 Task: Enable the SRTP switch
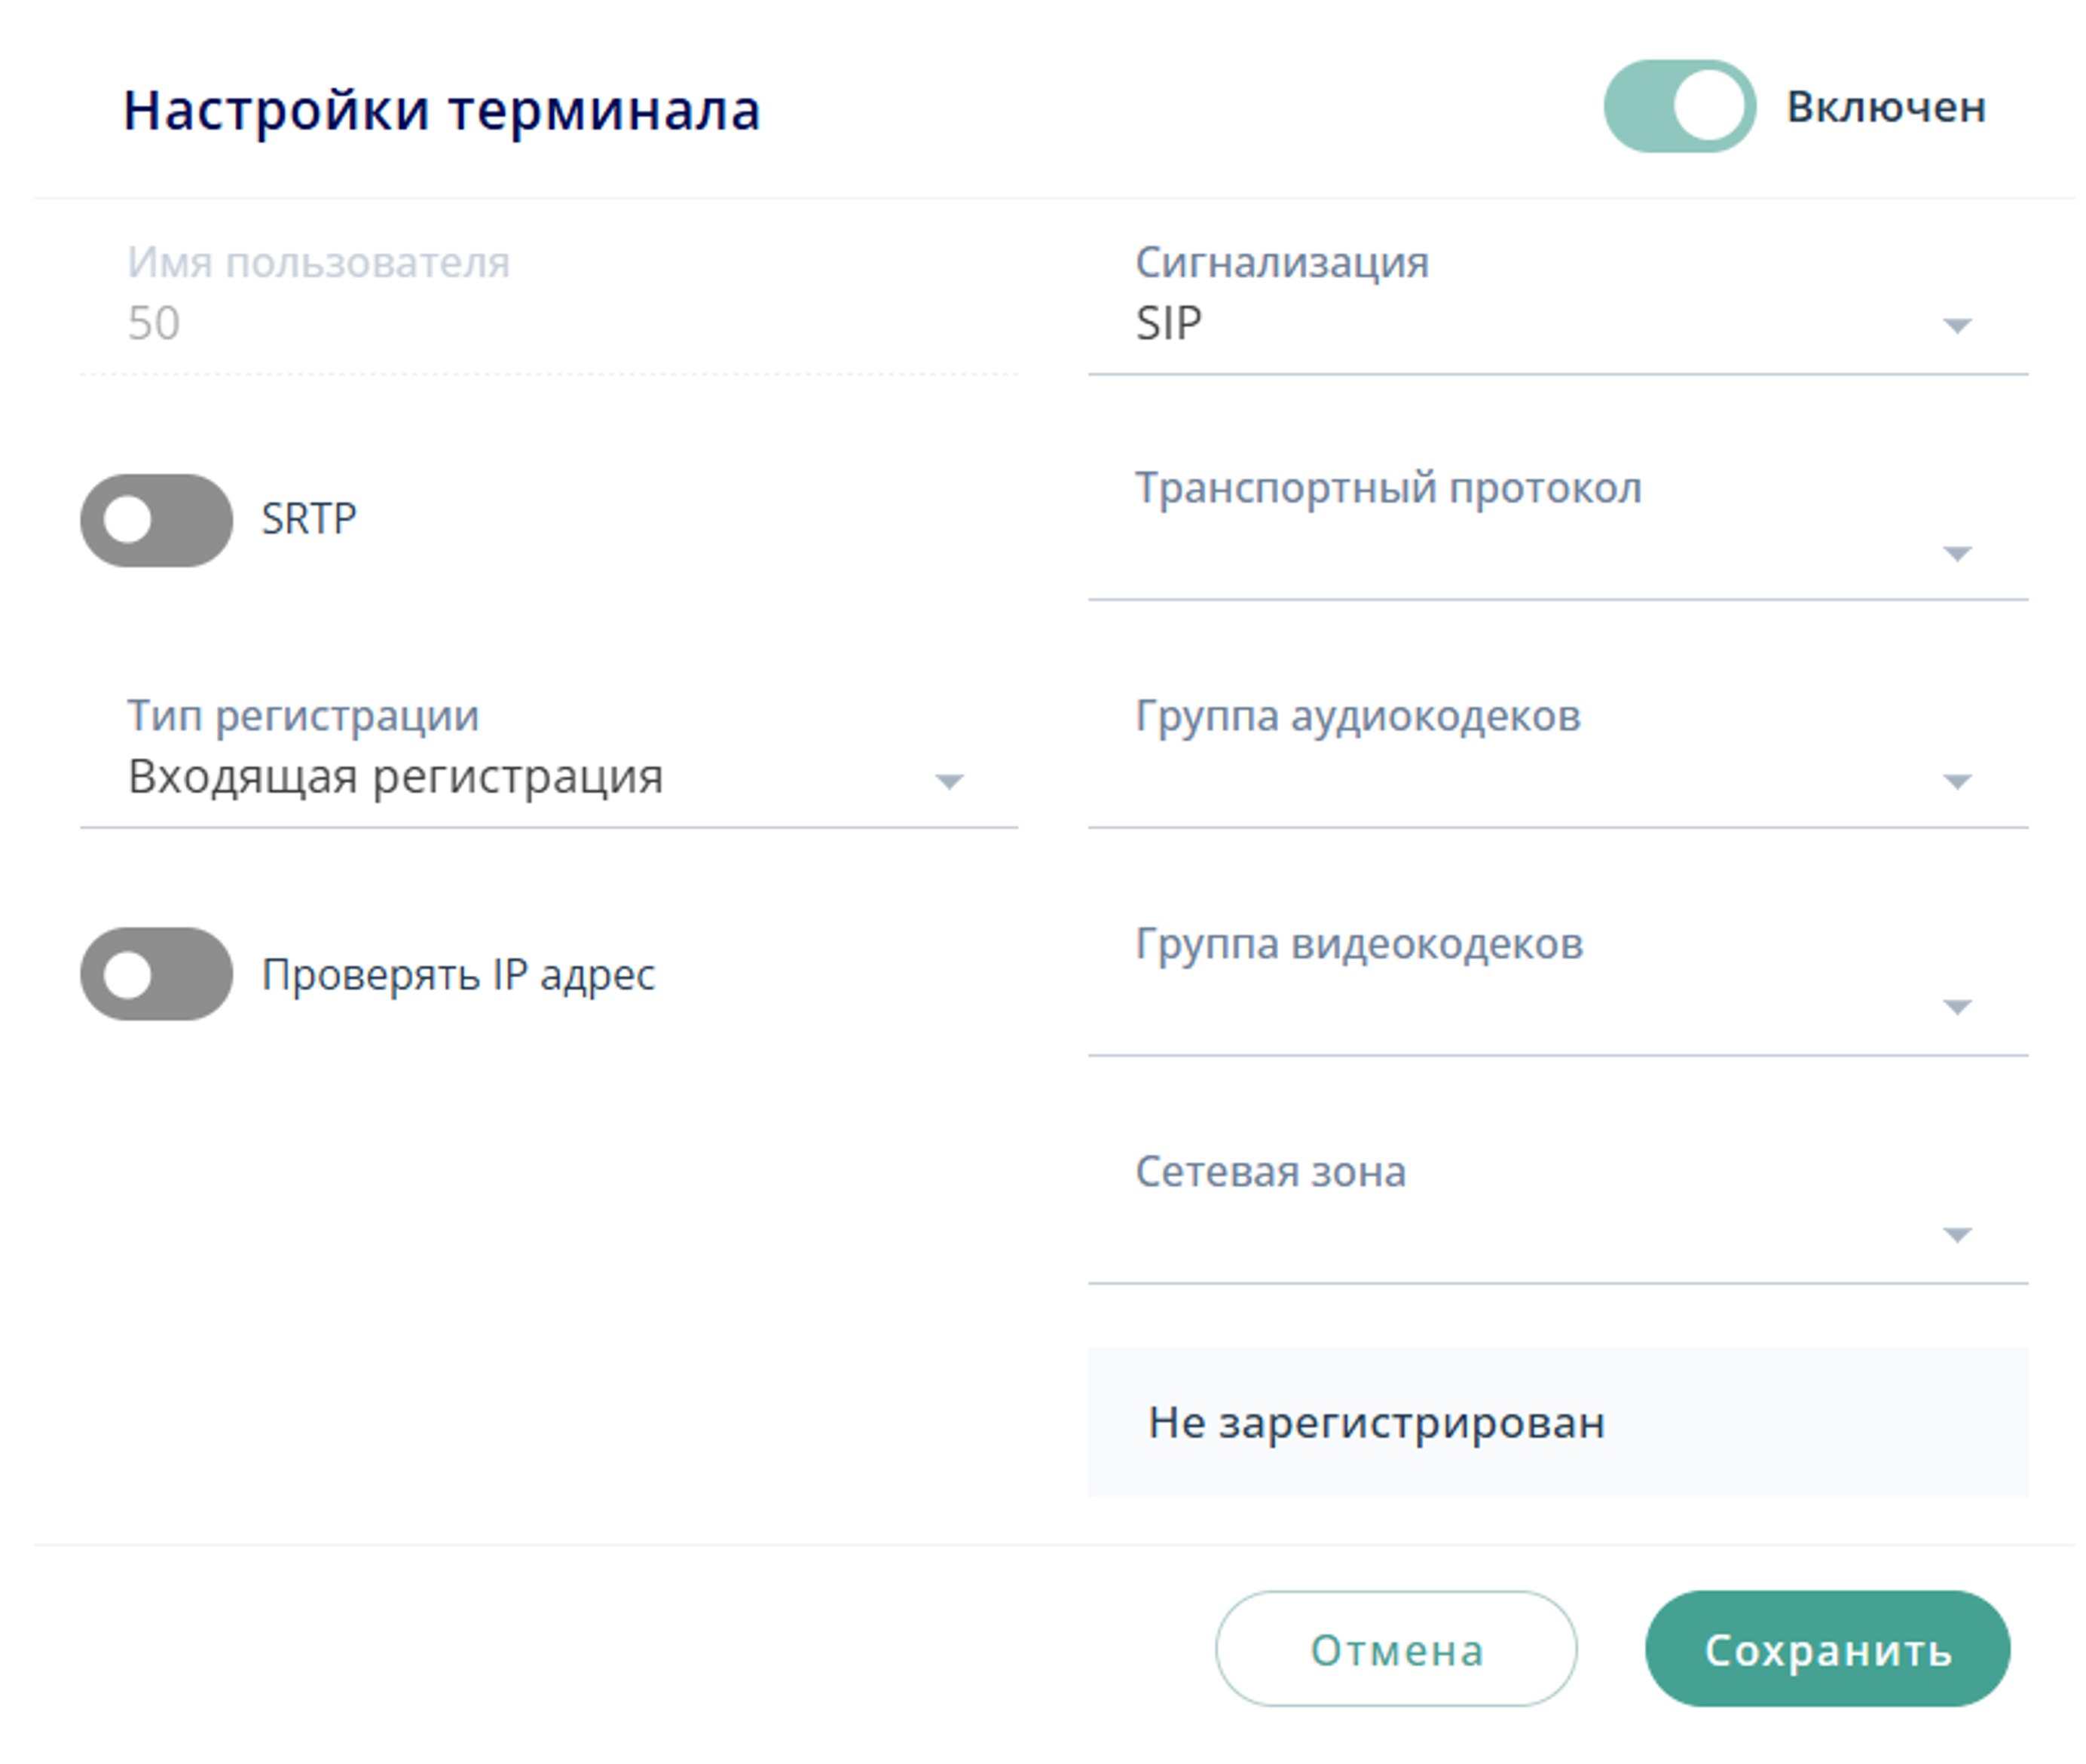(x=156, y=520)
